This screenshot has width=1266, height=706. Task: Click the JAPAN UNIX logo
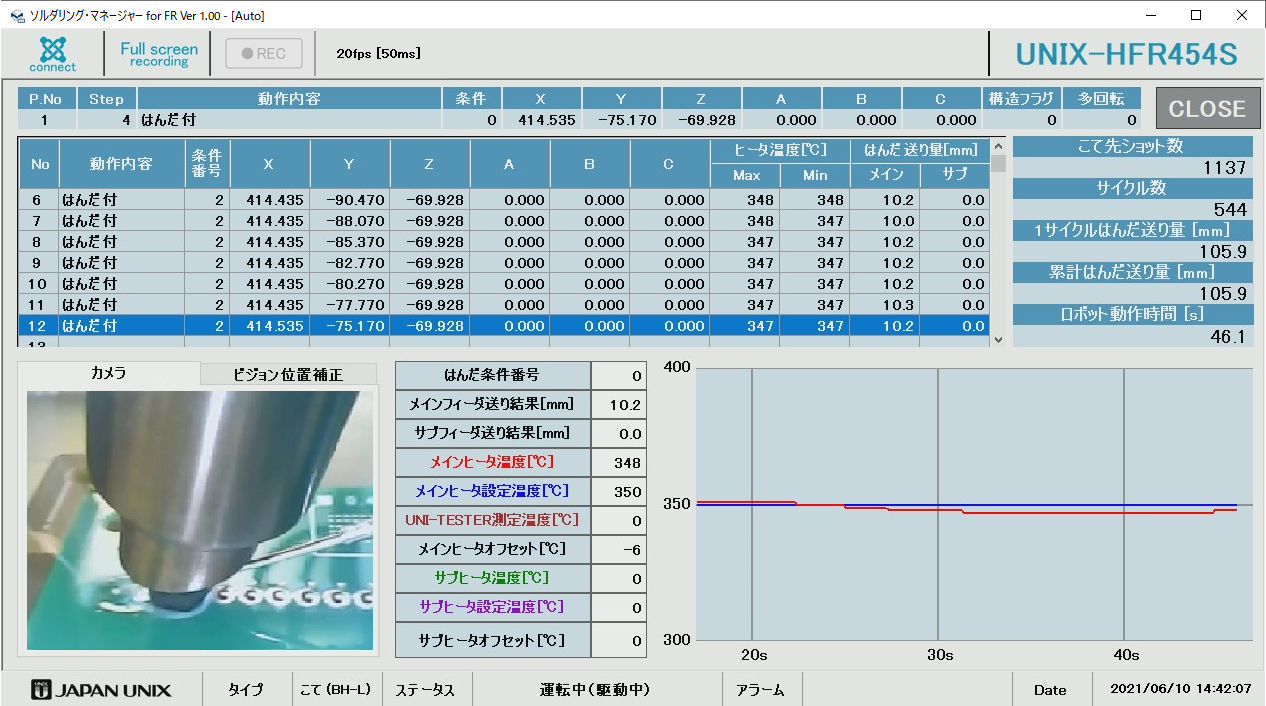click(102, 690)
